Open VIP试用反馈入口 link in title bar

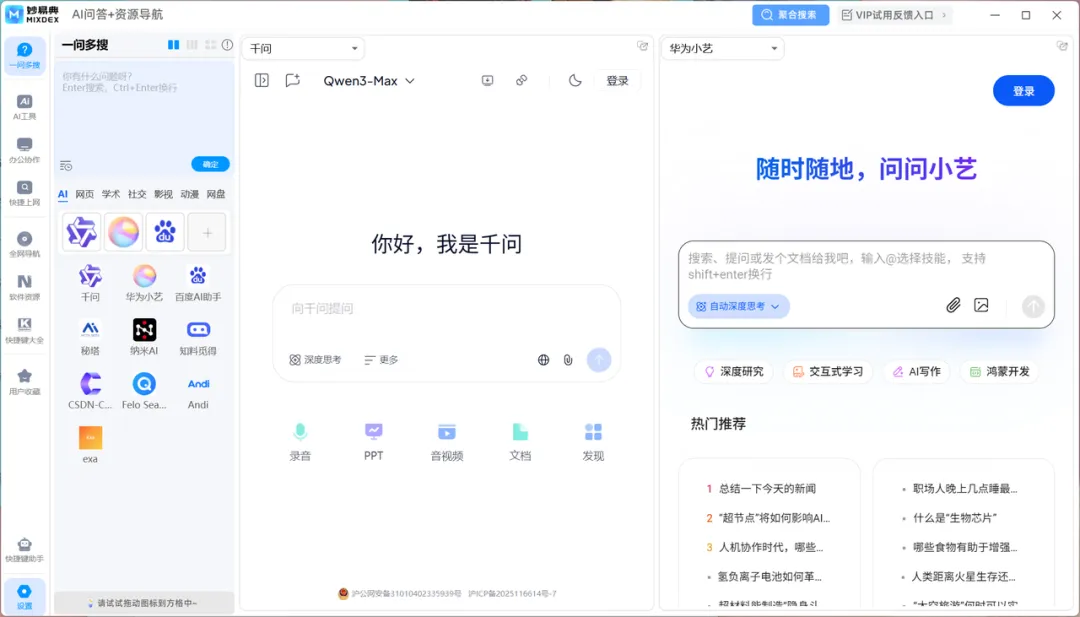893,14
